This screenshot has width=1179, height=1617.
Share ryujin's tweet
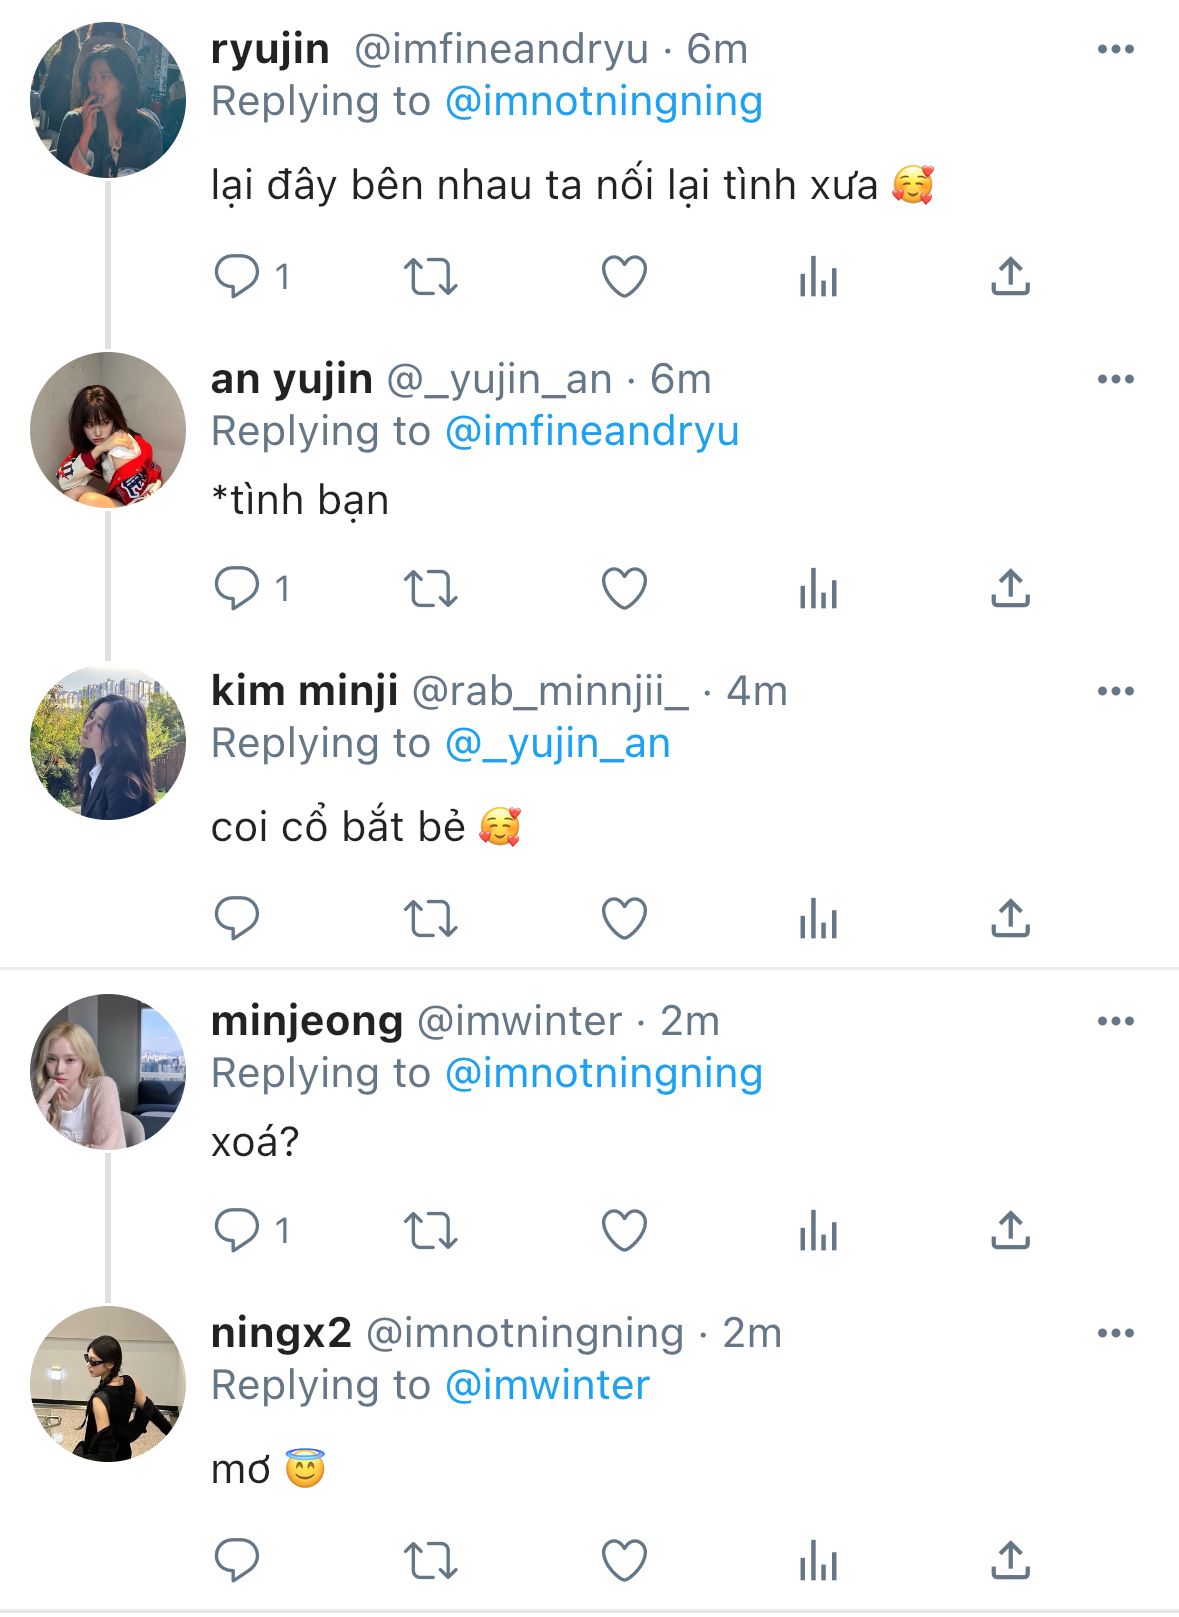(1010, 277)
